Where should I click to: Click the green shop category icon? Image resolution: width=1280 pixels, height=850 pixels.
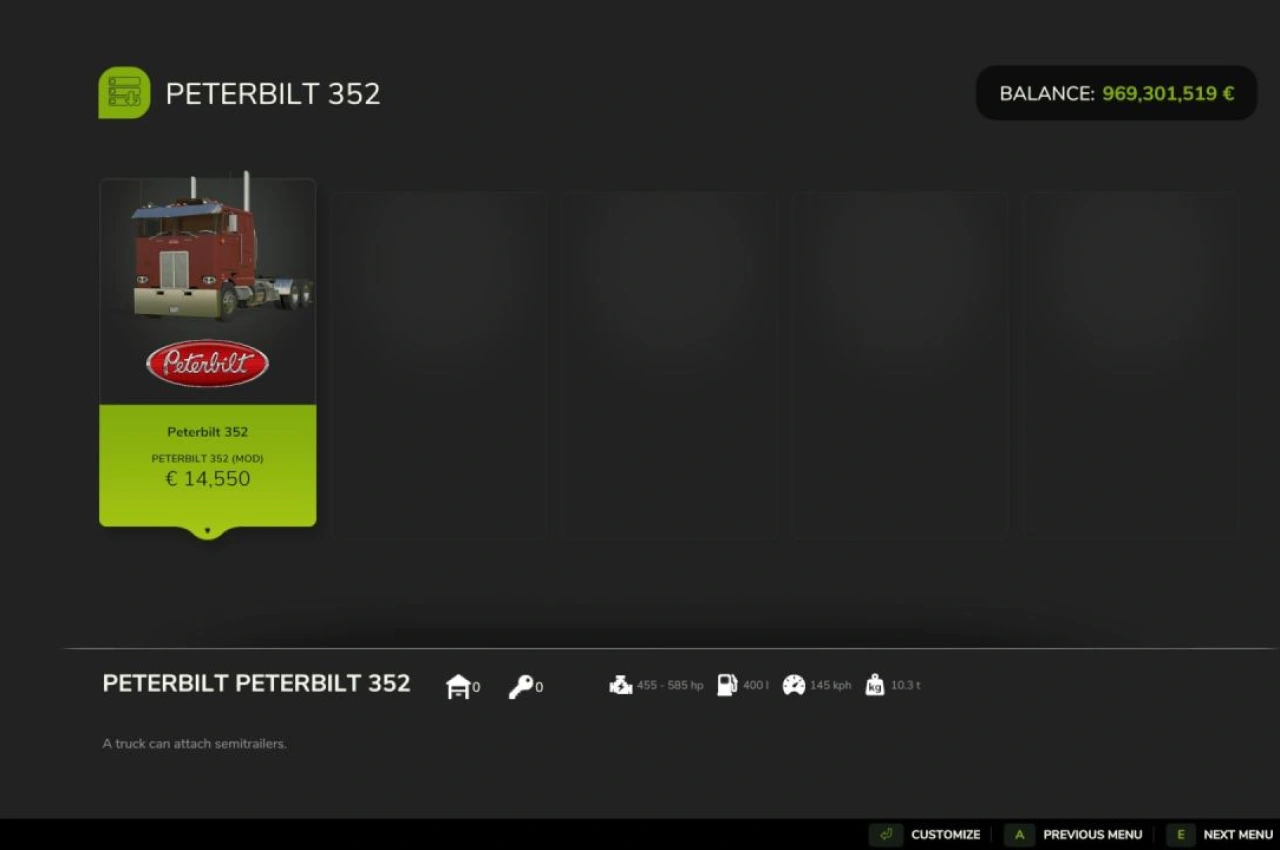pyautogui.click(x=124, y=93)
